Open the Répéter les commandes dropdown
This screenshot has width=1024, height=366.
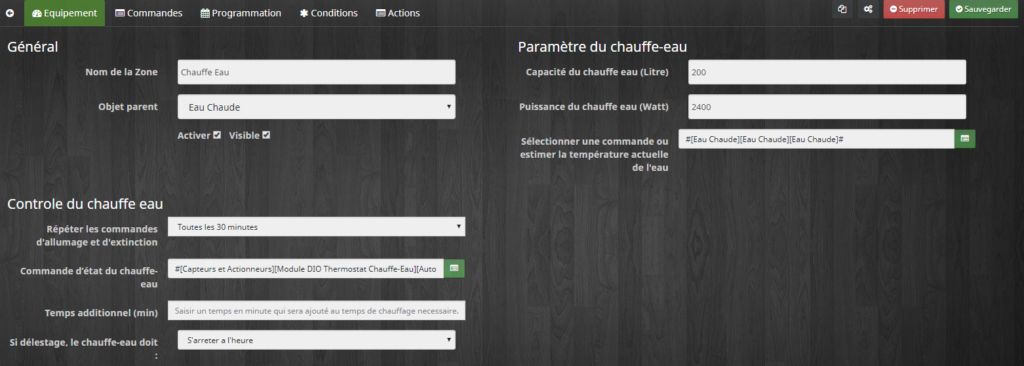pos(317,227)
